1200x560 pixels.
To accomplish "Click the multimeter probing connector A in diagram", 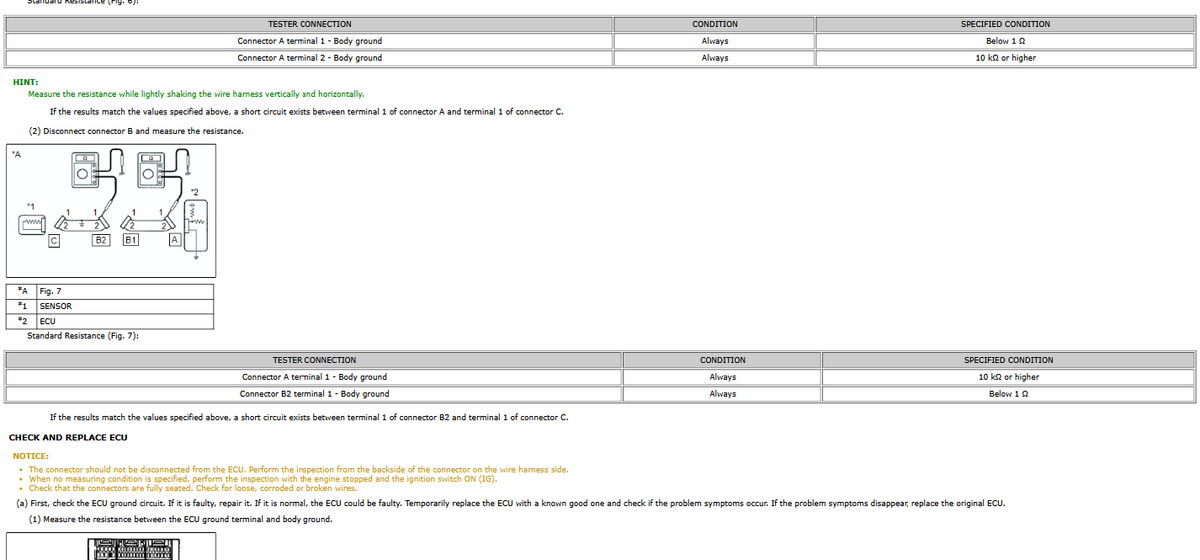I will (151, 170).
